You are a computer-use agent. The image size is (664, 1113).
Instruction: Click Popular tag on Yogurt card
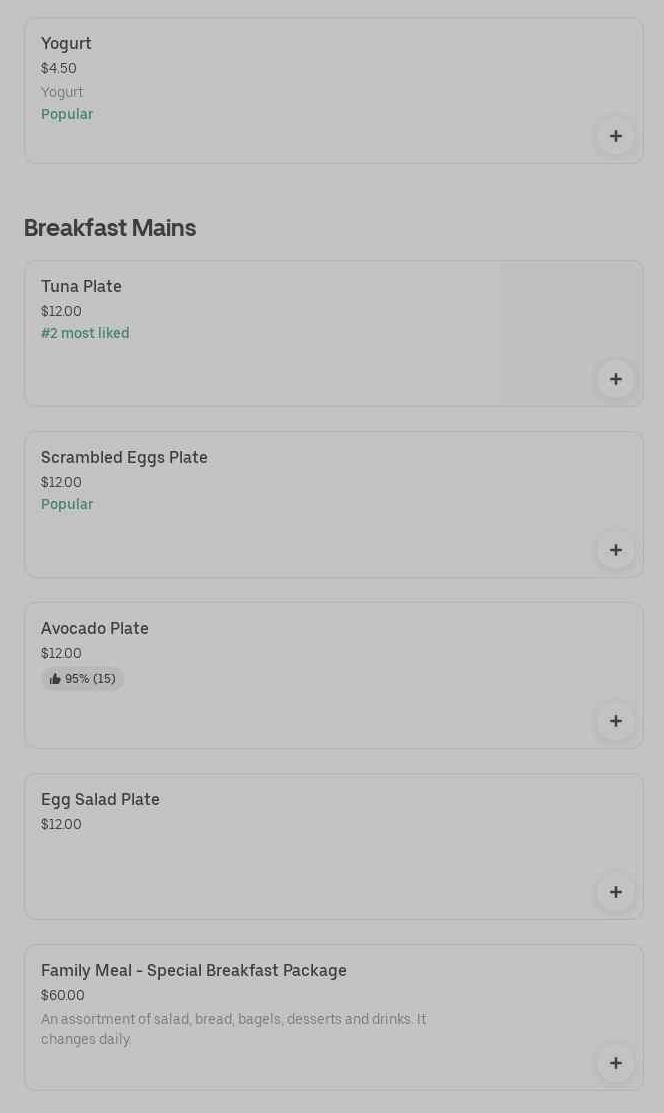tap(67, 115)
